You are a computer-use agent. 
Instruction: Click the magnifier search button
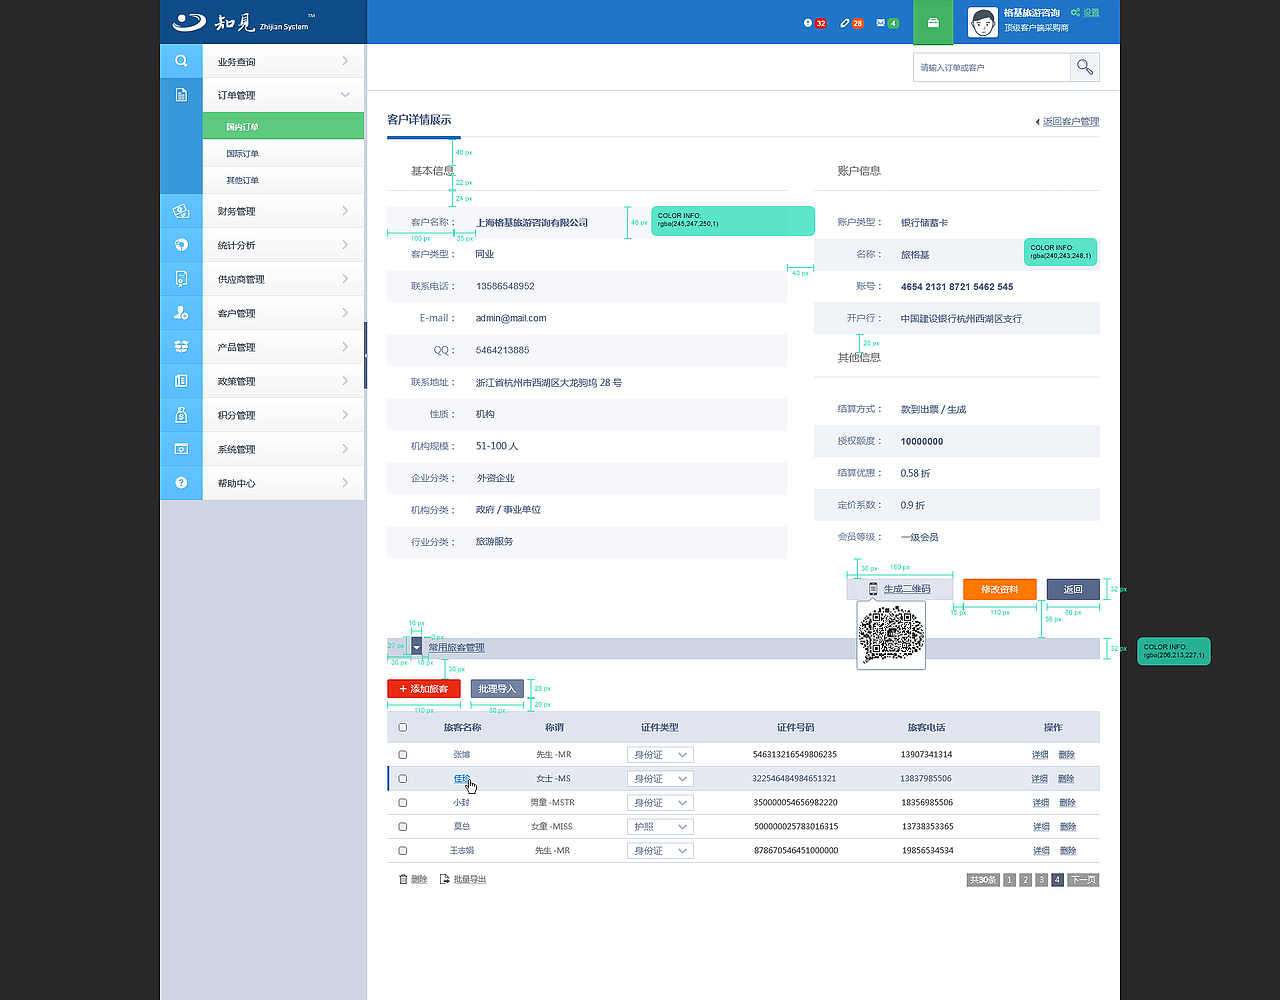[x=1085, y=67]
